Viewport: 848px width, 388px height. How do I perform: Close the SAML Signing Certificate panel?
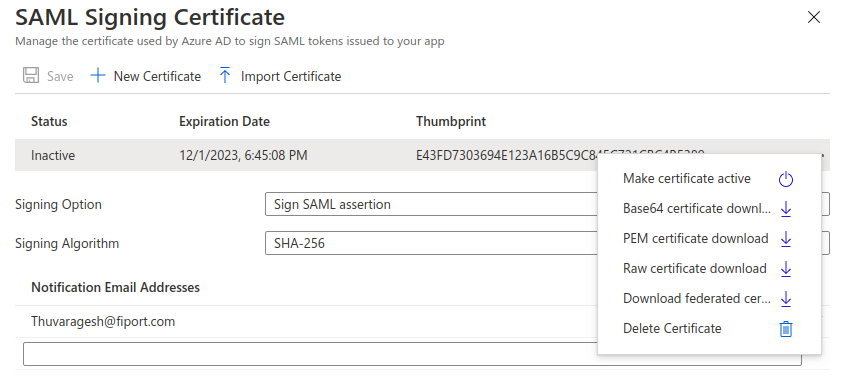[813, 17]
